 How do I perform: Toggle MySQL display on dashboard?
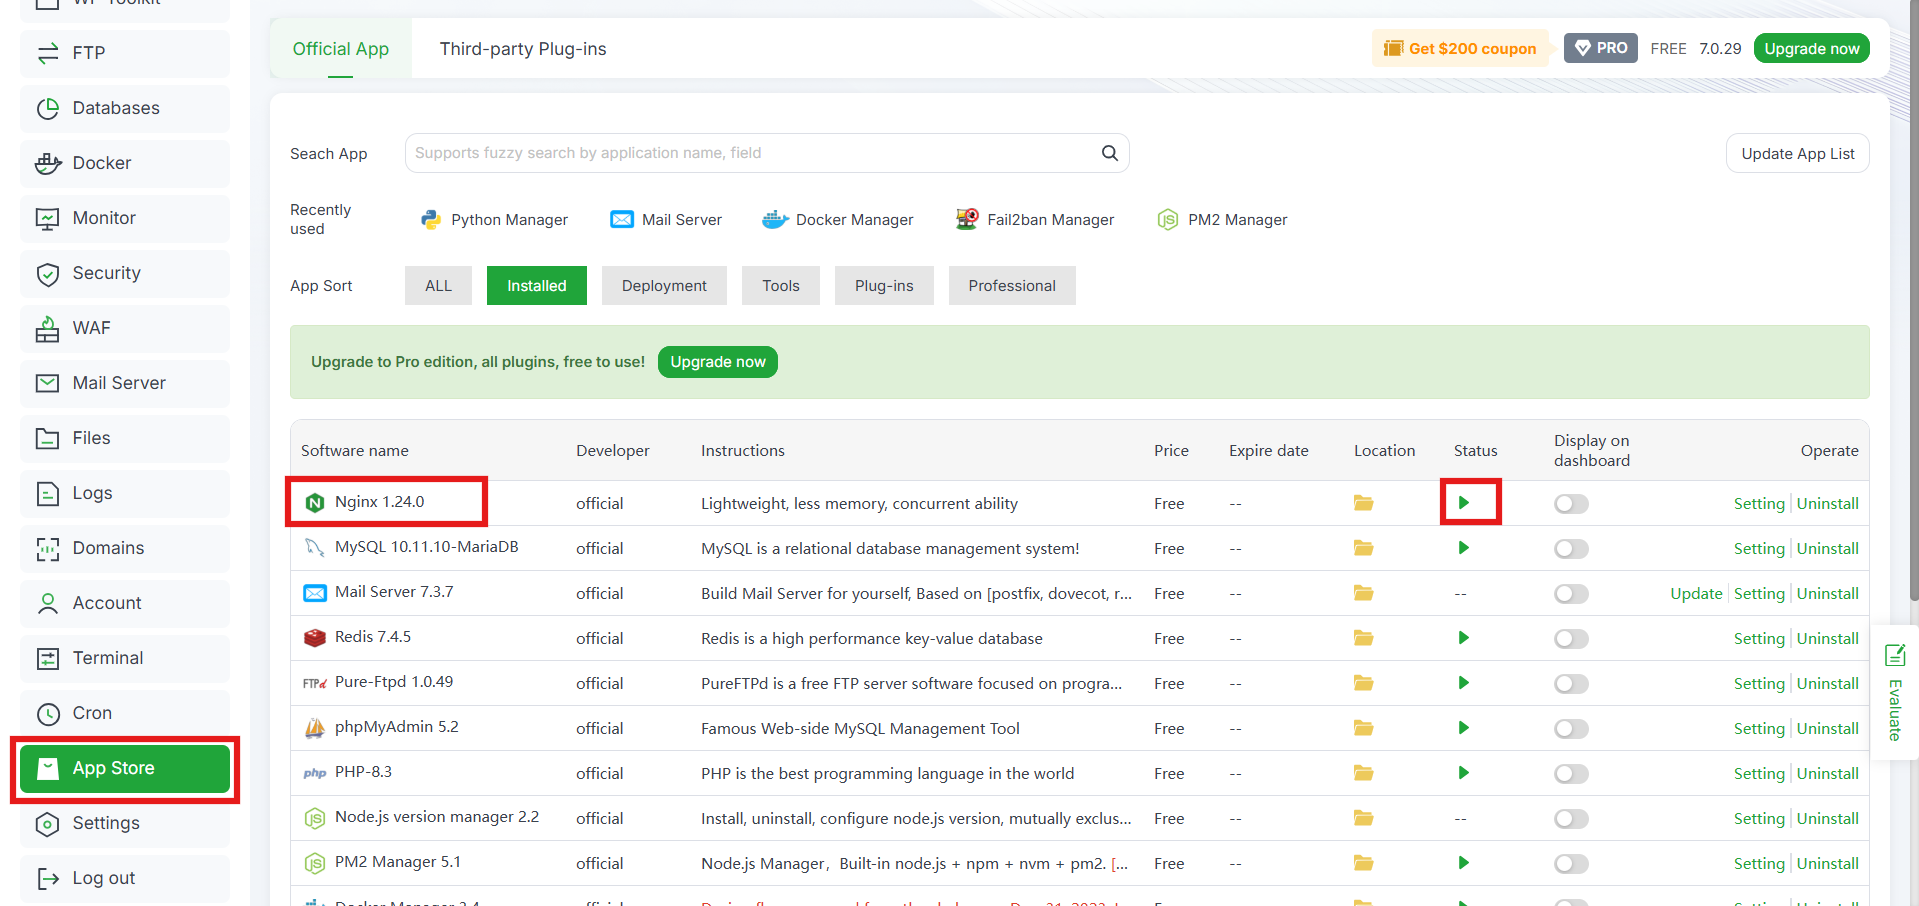tap(1571, 549)
